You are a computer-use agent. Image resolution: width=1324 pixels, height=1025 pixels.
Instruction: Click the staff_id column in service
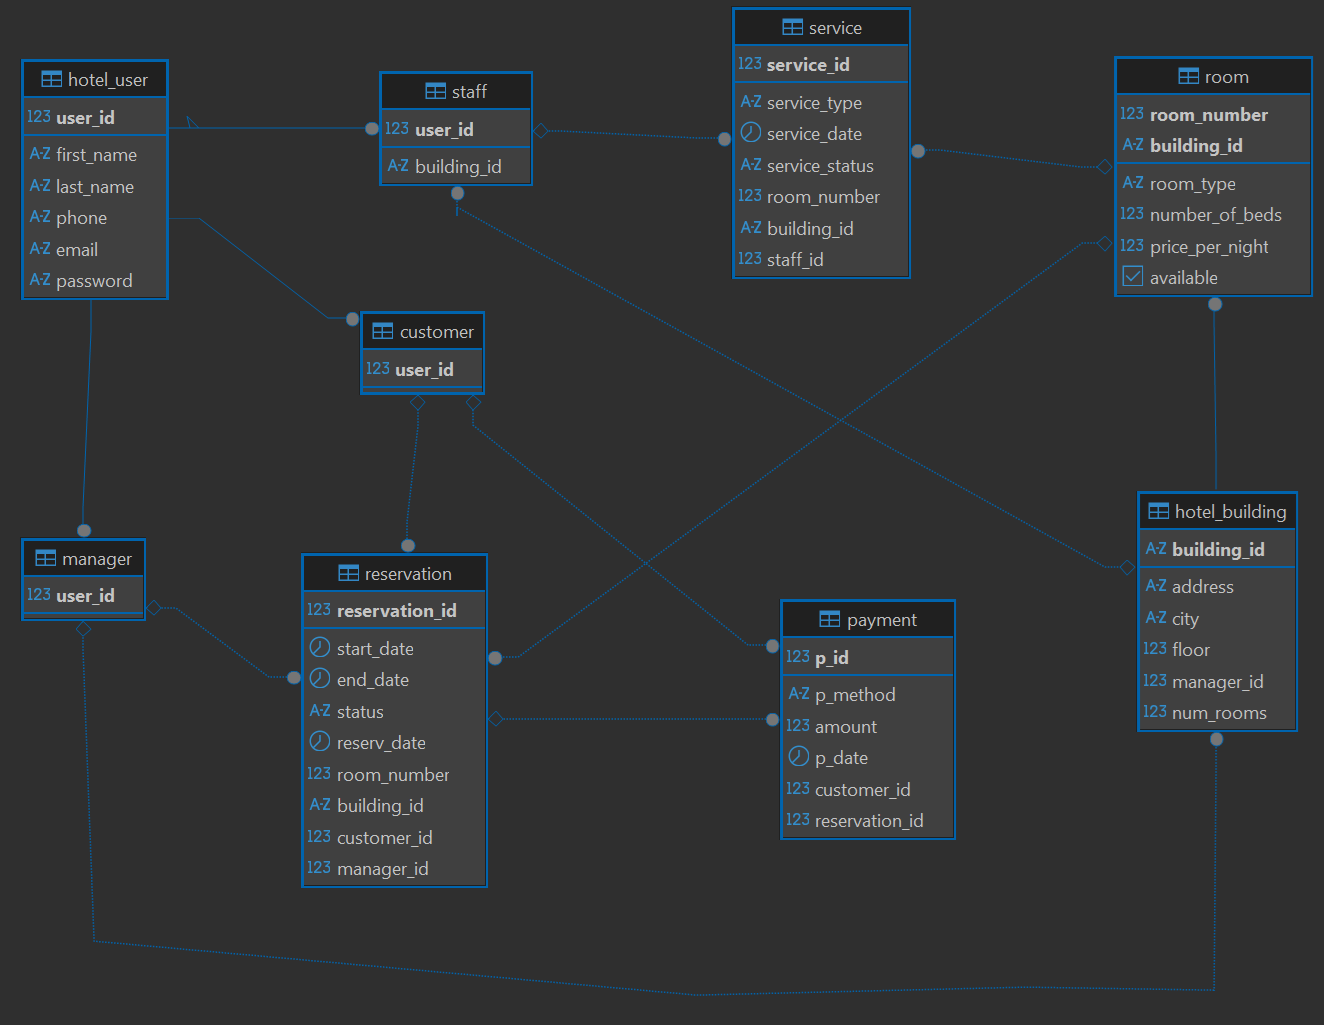(x=794, y=259)
